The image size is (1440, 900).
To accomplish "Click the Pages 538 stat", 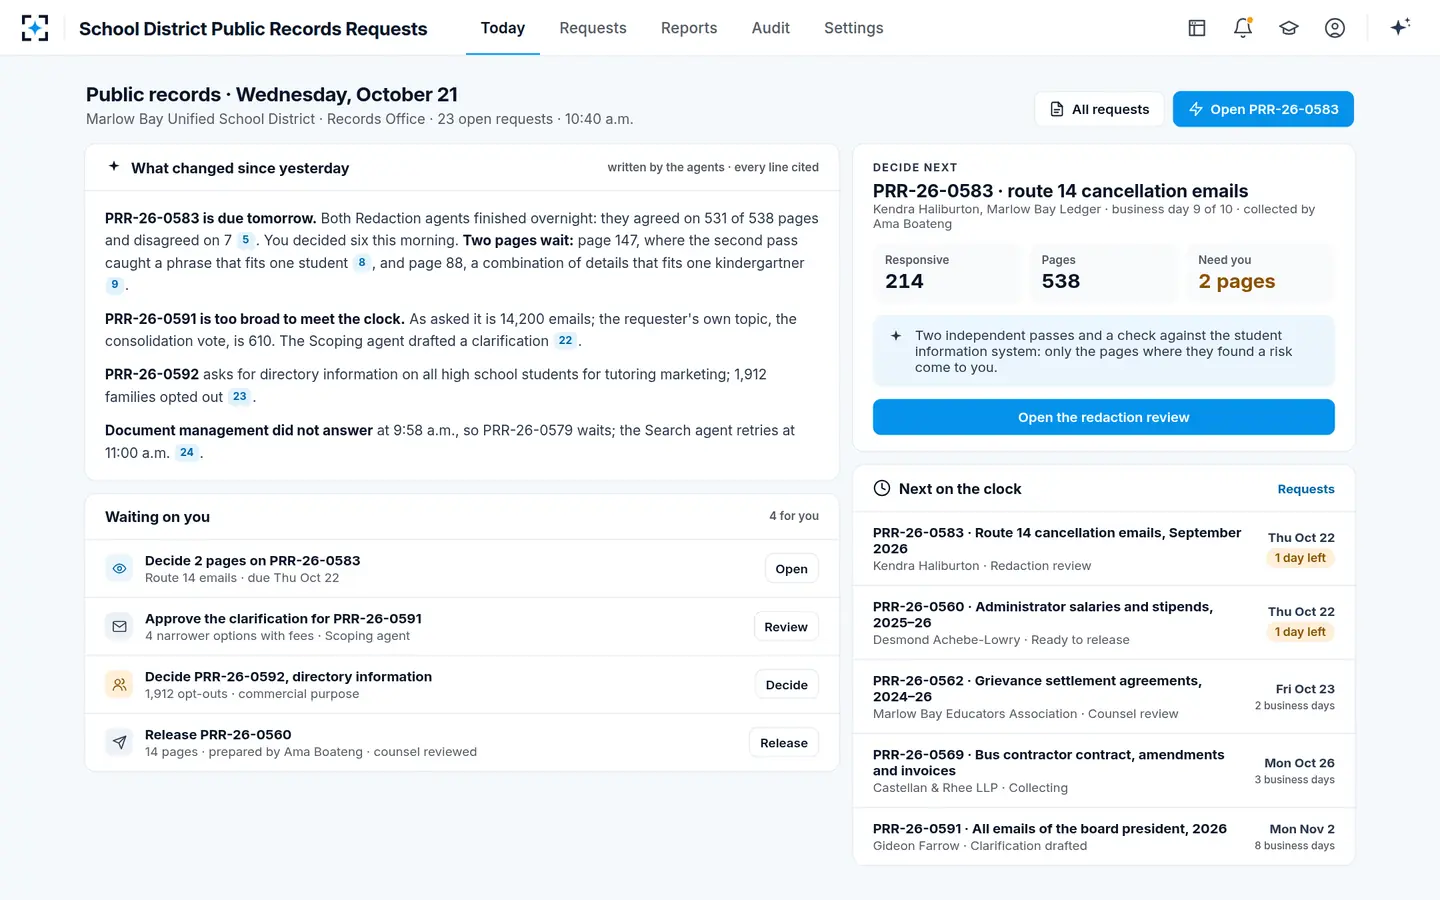I will click(1104, 272).
